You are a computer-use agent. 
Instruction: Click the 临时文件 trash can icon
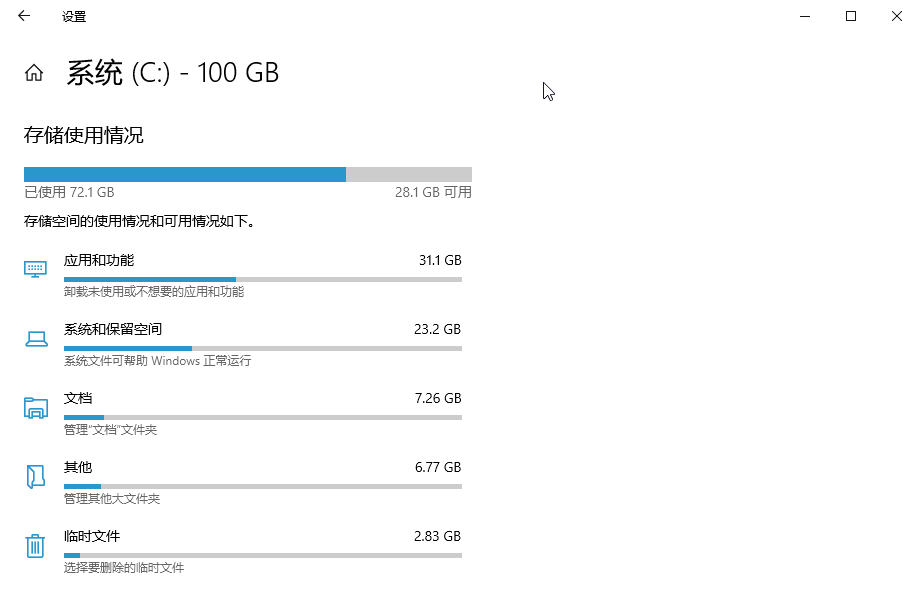tap(35, 545)
